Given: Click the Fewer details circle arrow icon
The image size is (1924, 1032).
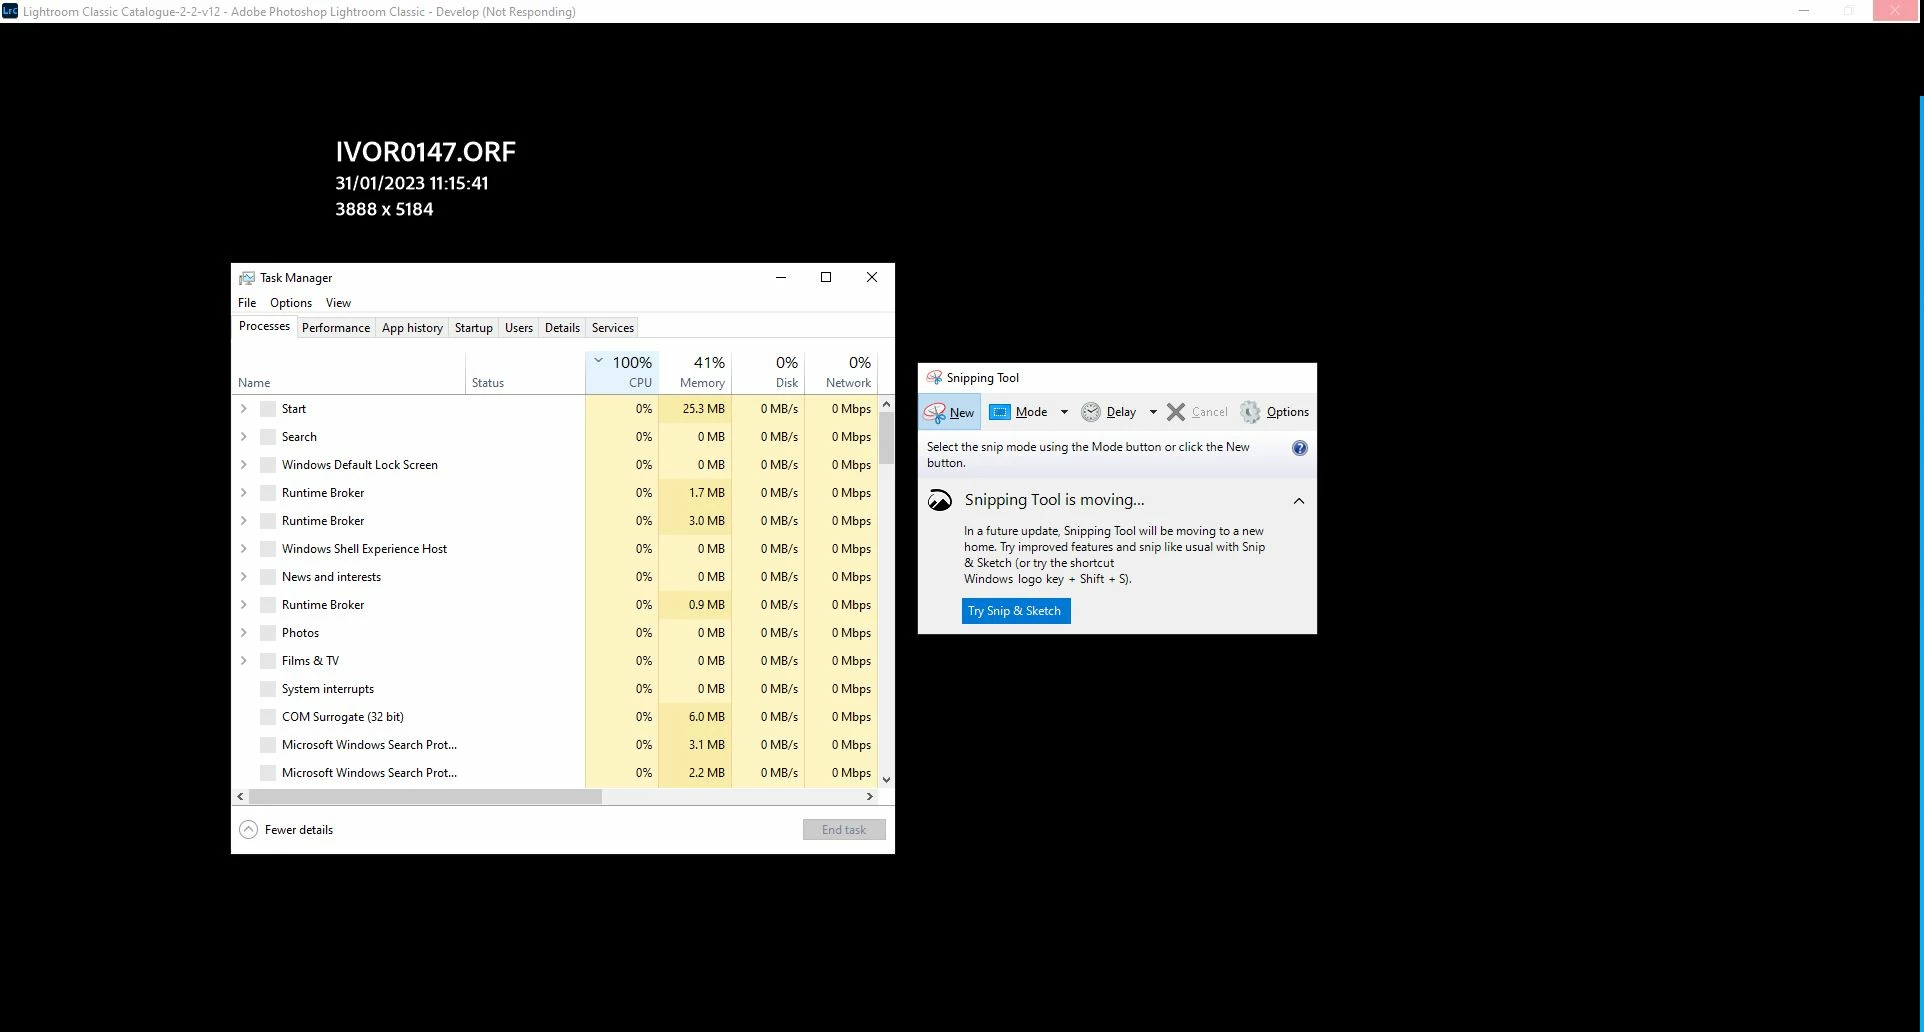Looking at the screenshot, I should (x=249, y=830).
